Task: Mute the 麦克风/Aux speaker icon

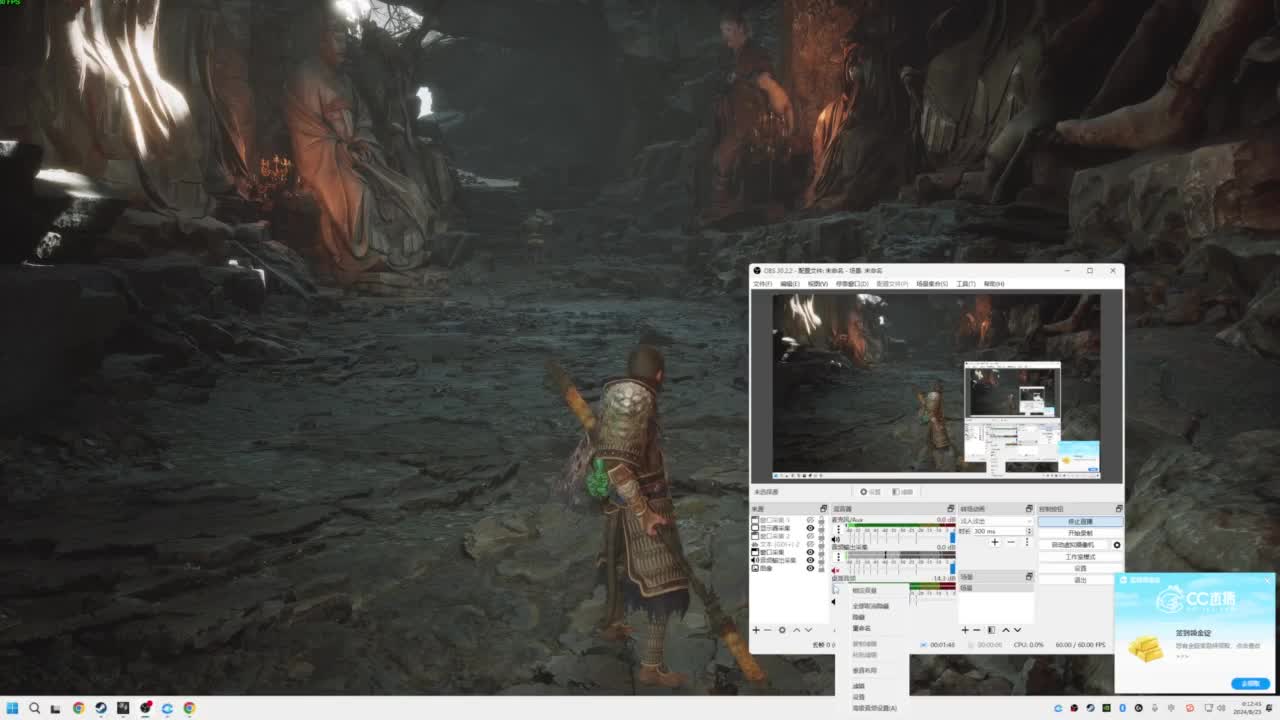Action: pyautogui.click(x=836, y=539)
